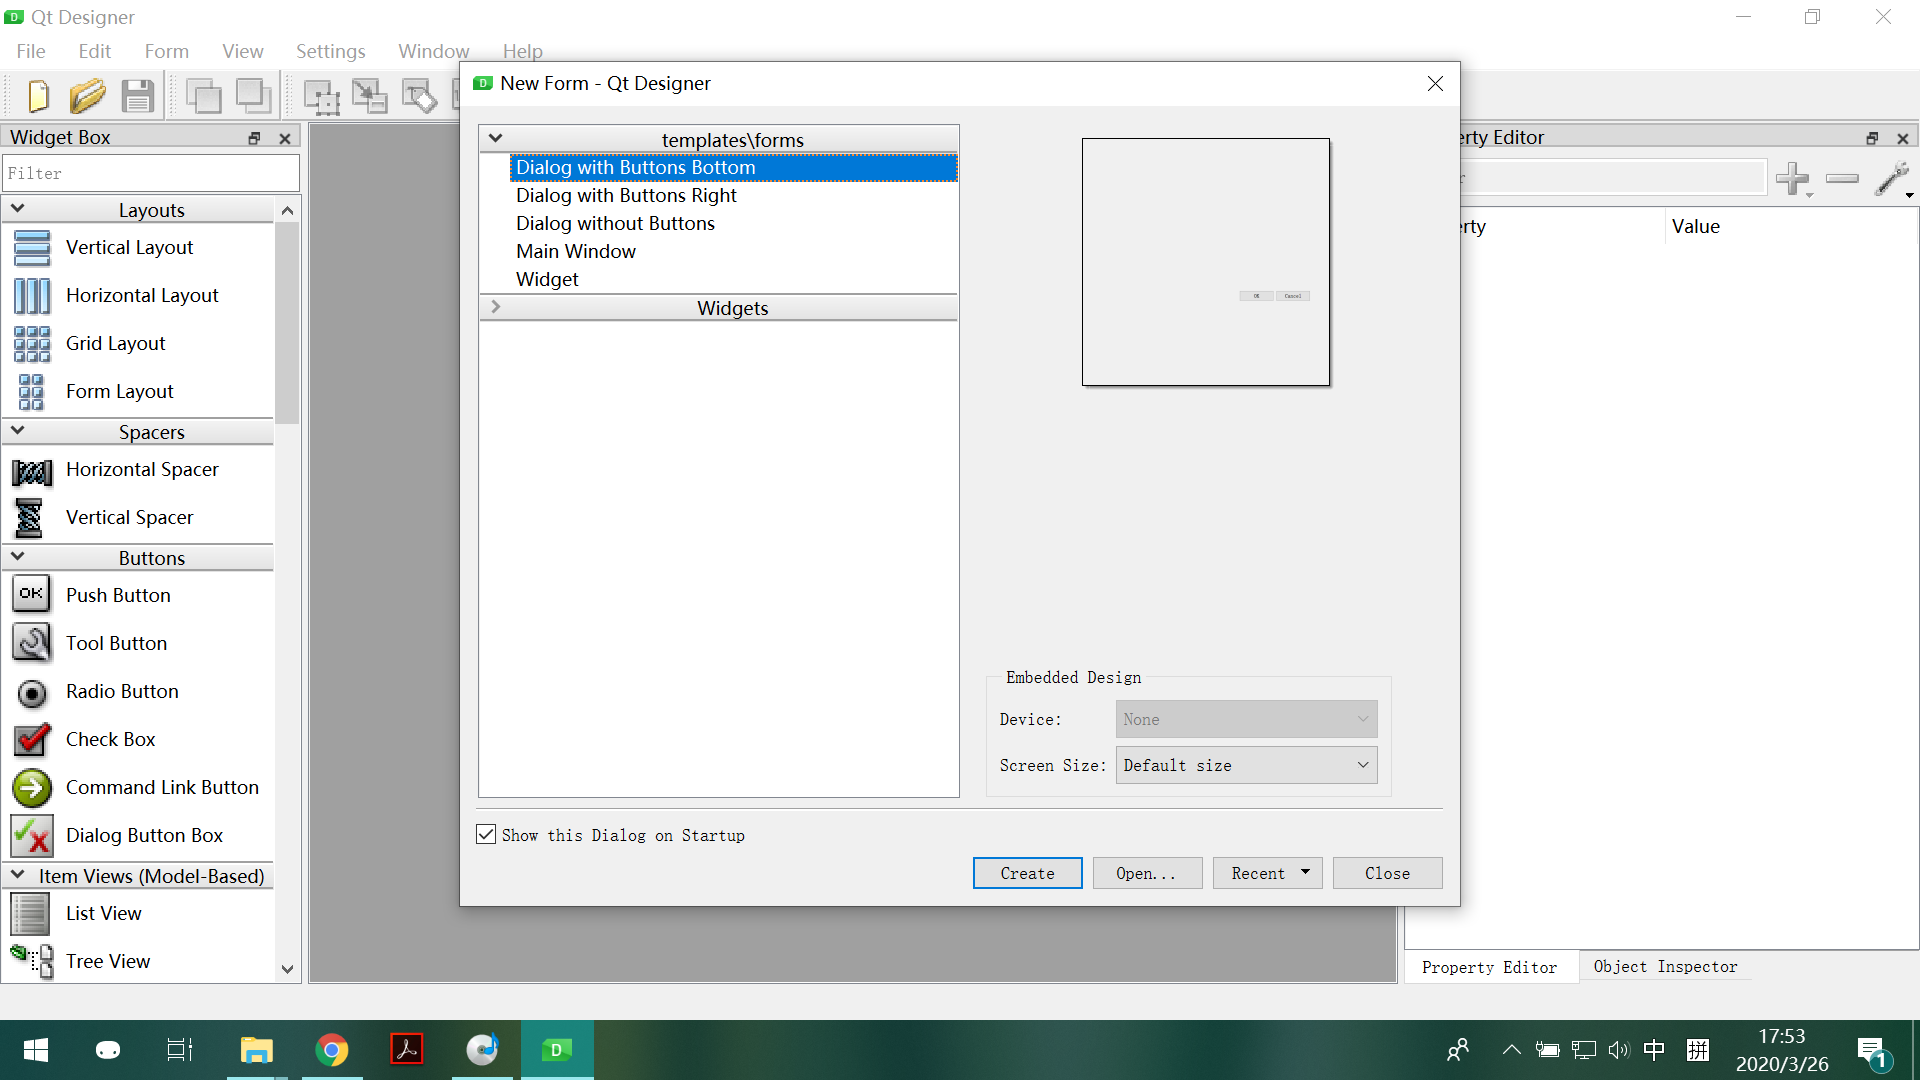Click the Open folder toolbar icon
The height and width of the screenshot is (1080, 1920).
point(87,96)
